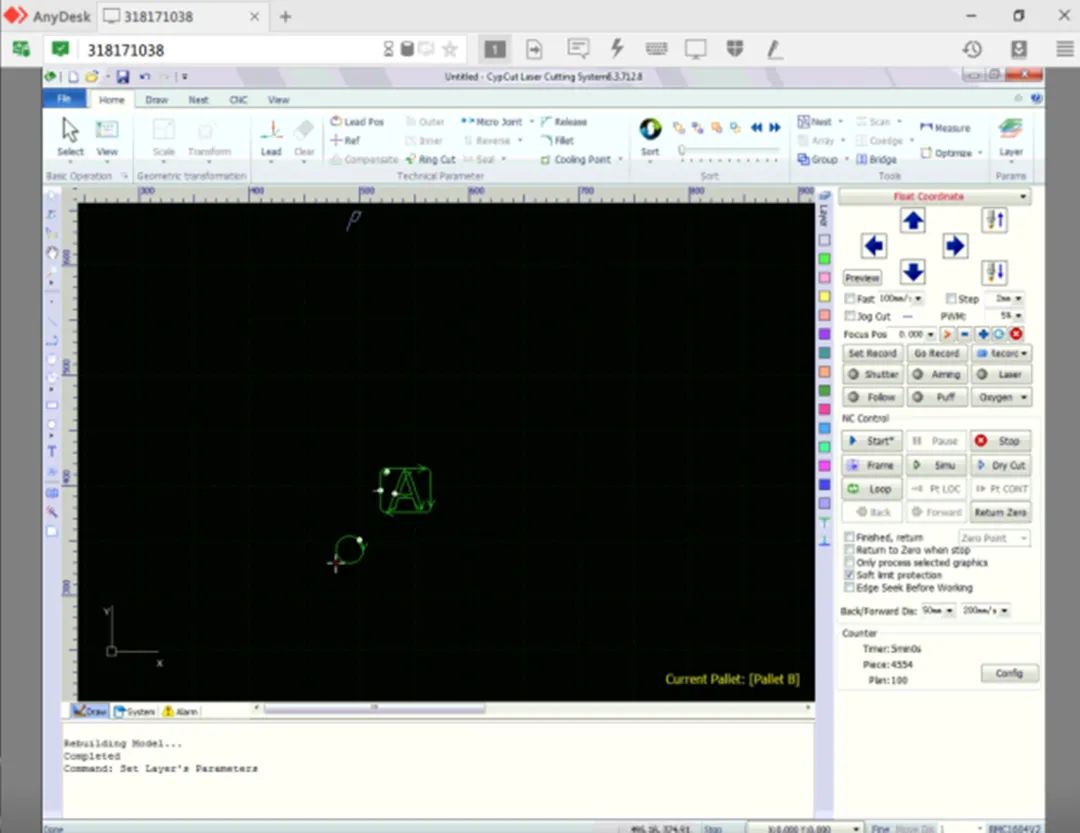Image resolution: width=1080 pixels, height=833 pixels.
Task: Click the Frame button
Action: [x=872, y=465]
